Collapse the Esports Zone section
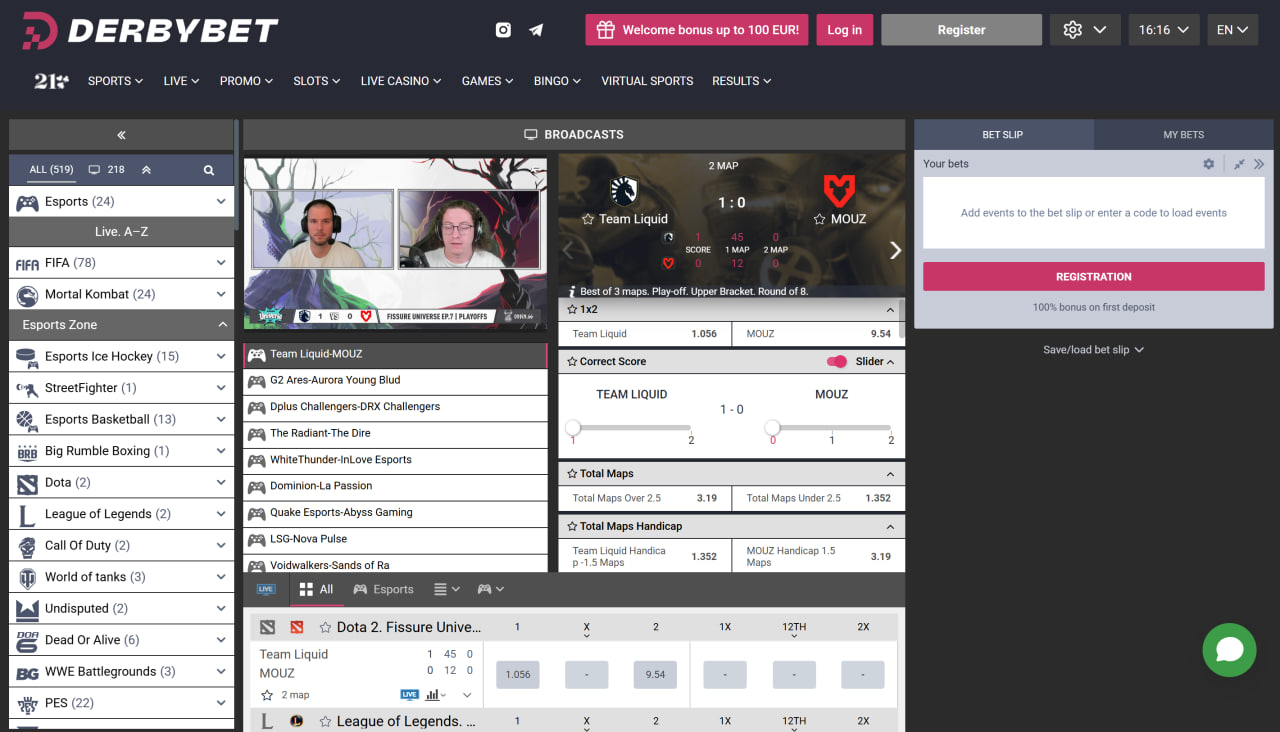1280x732 pixels. (222, 325)
